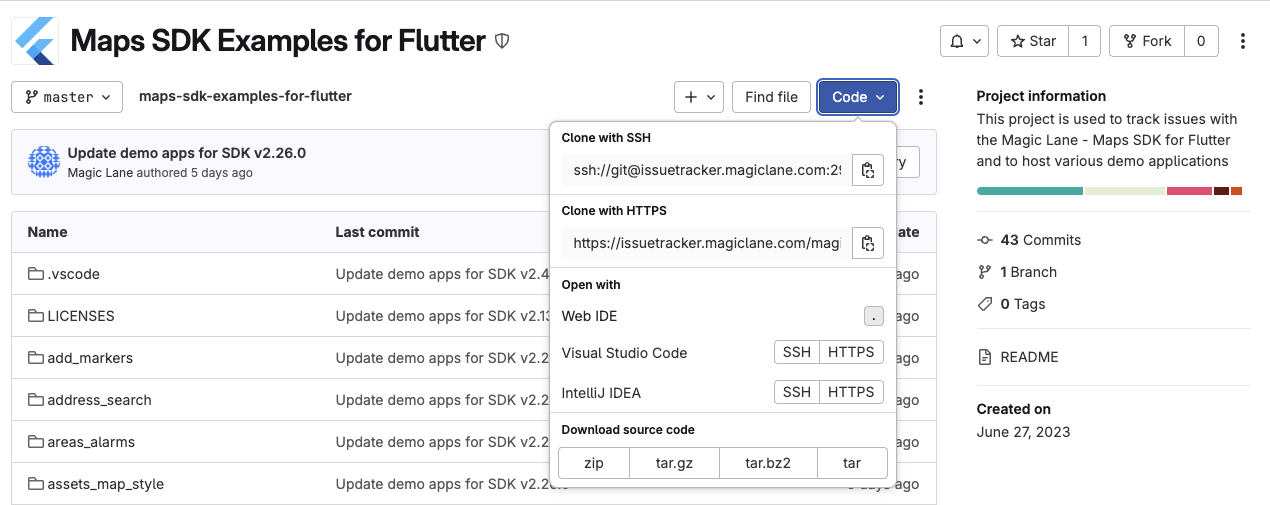Star this project
Image resolution: width=1270 pixels, height=505 pixels.
coord(1034,41)
